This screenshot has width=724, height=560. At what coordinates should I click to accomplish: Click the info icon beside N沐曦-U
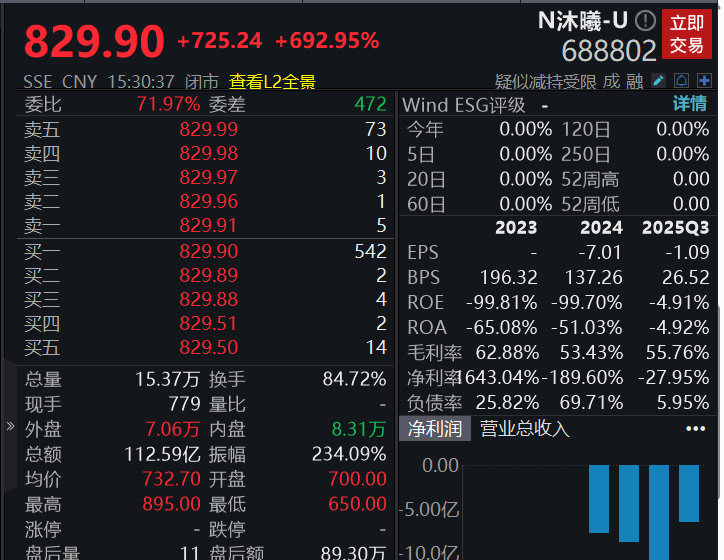click(x=646, y=20)
